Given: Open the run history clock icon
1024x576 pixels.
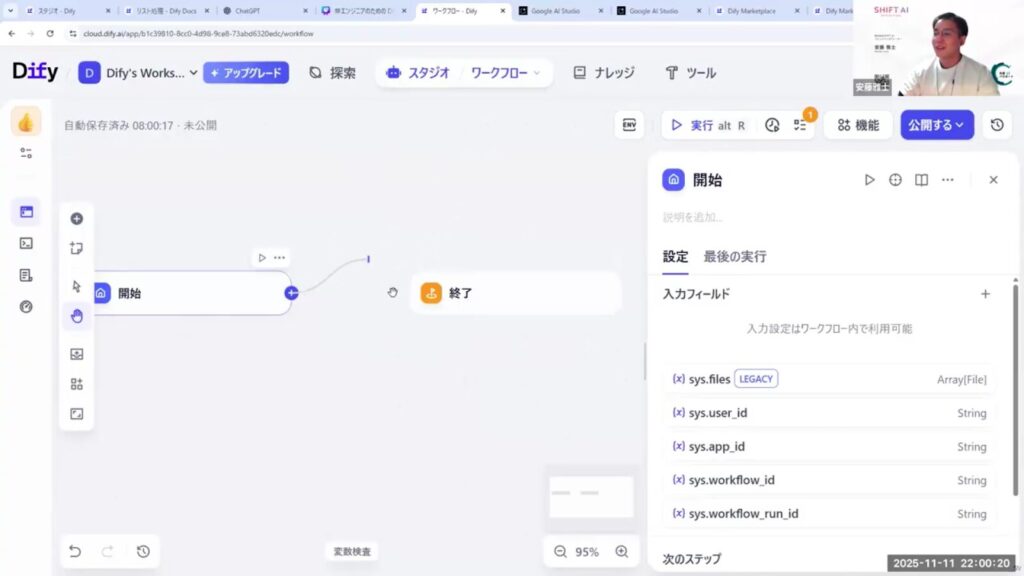Looking at the screenshot, I should [x=772, y=125].
